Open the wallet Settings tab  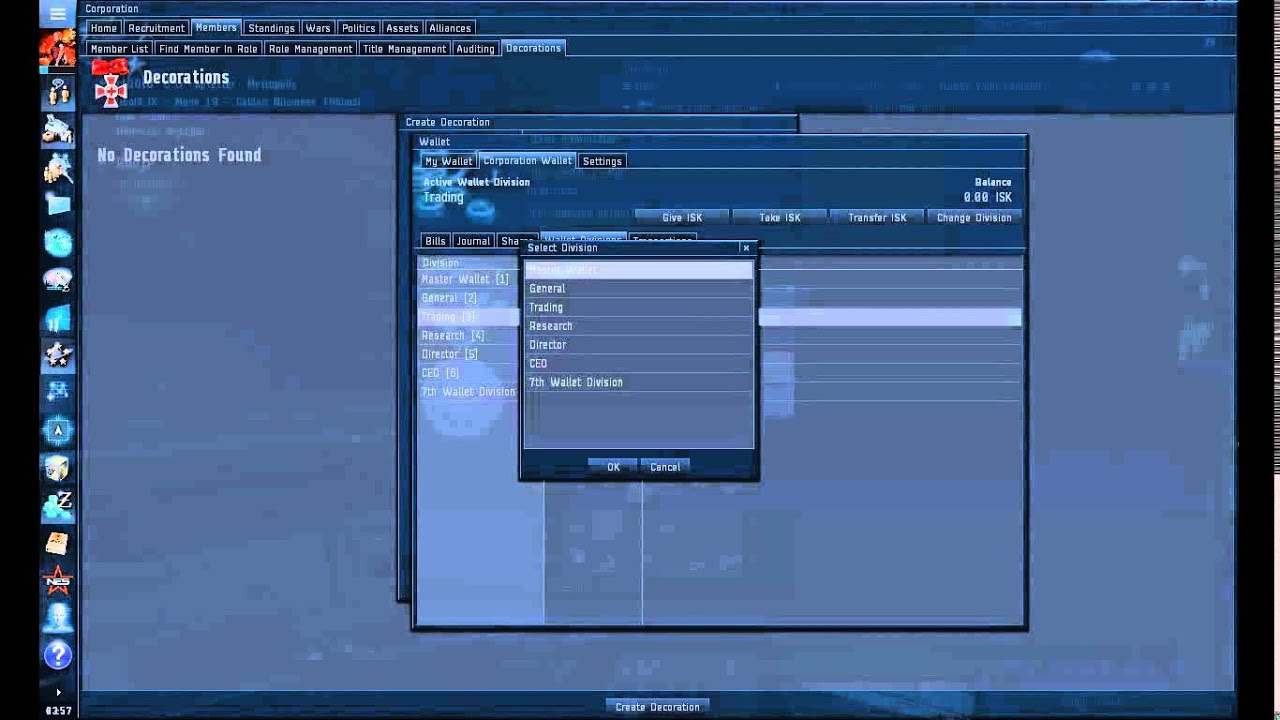click(602, 161)
